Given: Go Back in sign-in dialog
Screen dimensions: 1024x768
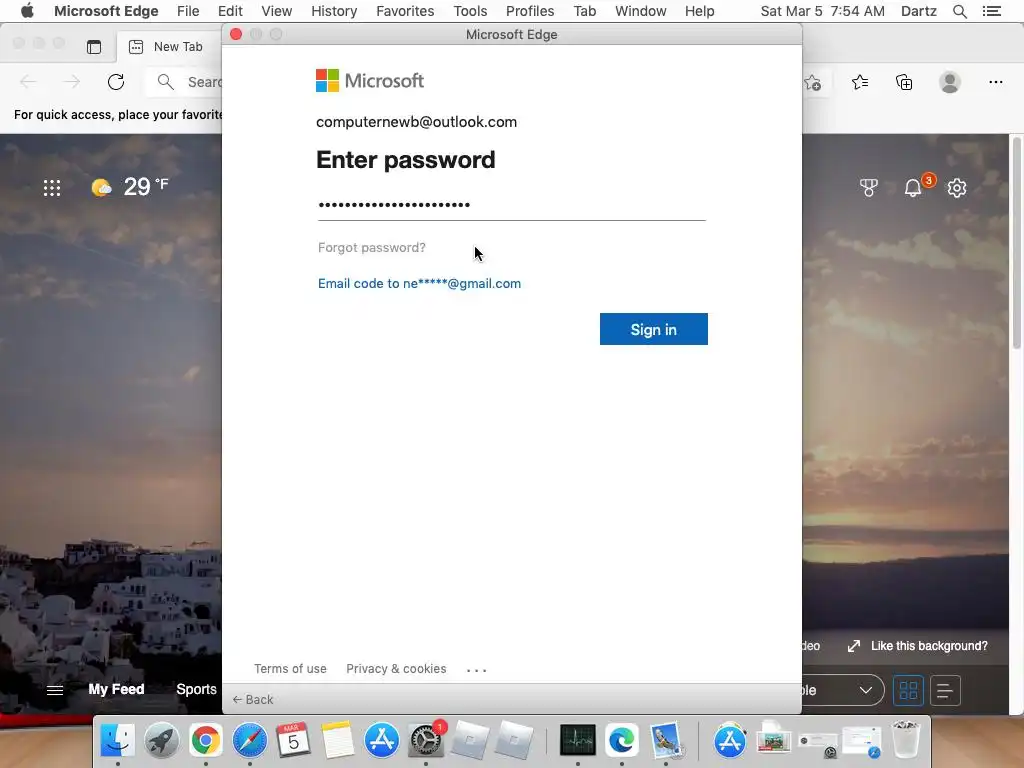Looking at the screenshot, I should coord(253,699).
